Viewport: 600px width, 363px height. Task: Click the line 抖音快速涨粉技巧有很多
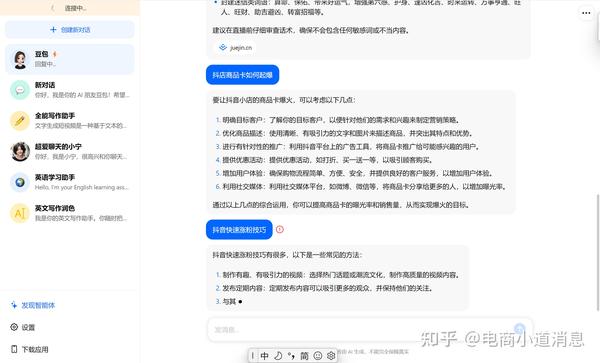tap(287, 255)
